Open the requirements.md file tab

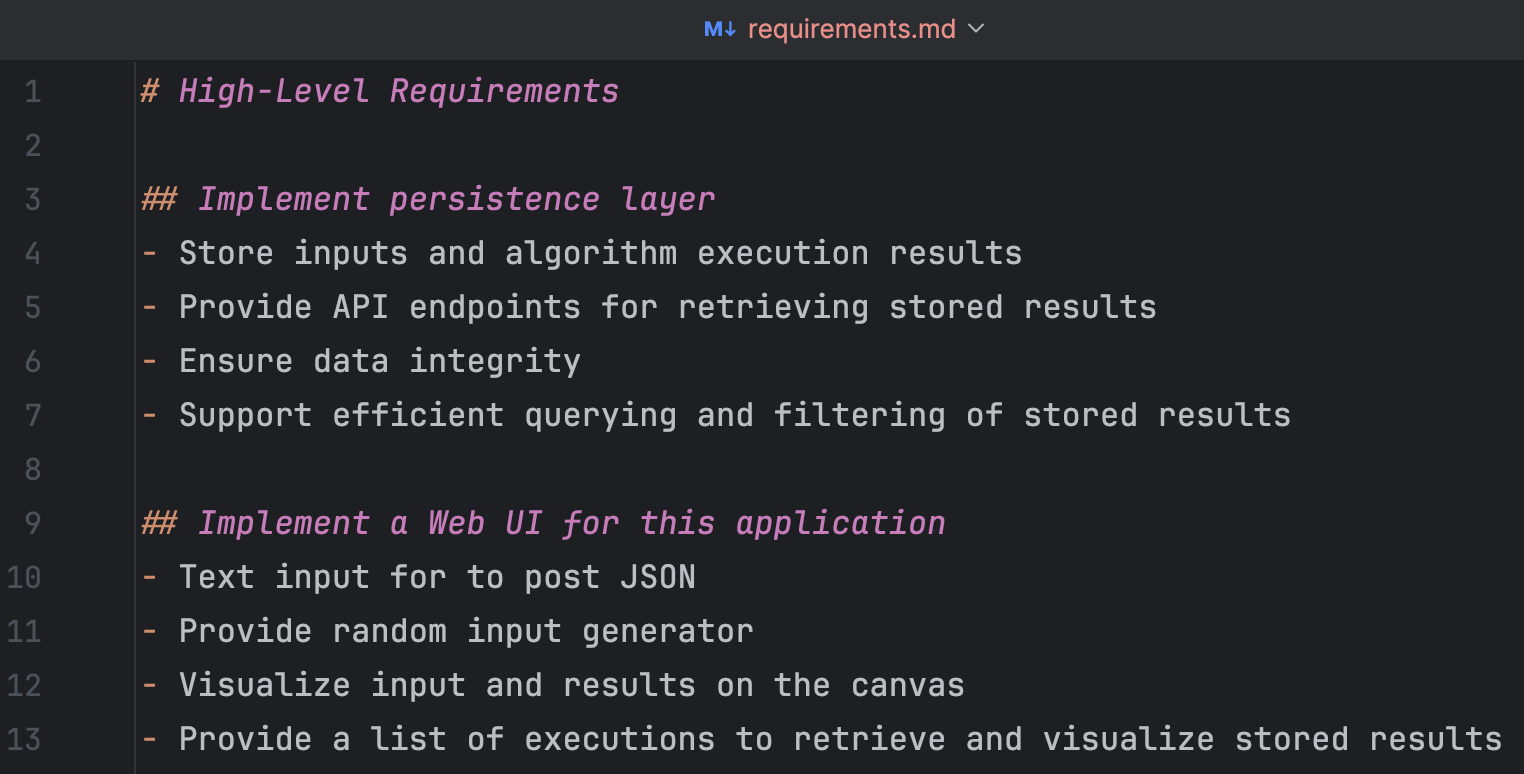[851, 29]
